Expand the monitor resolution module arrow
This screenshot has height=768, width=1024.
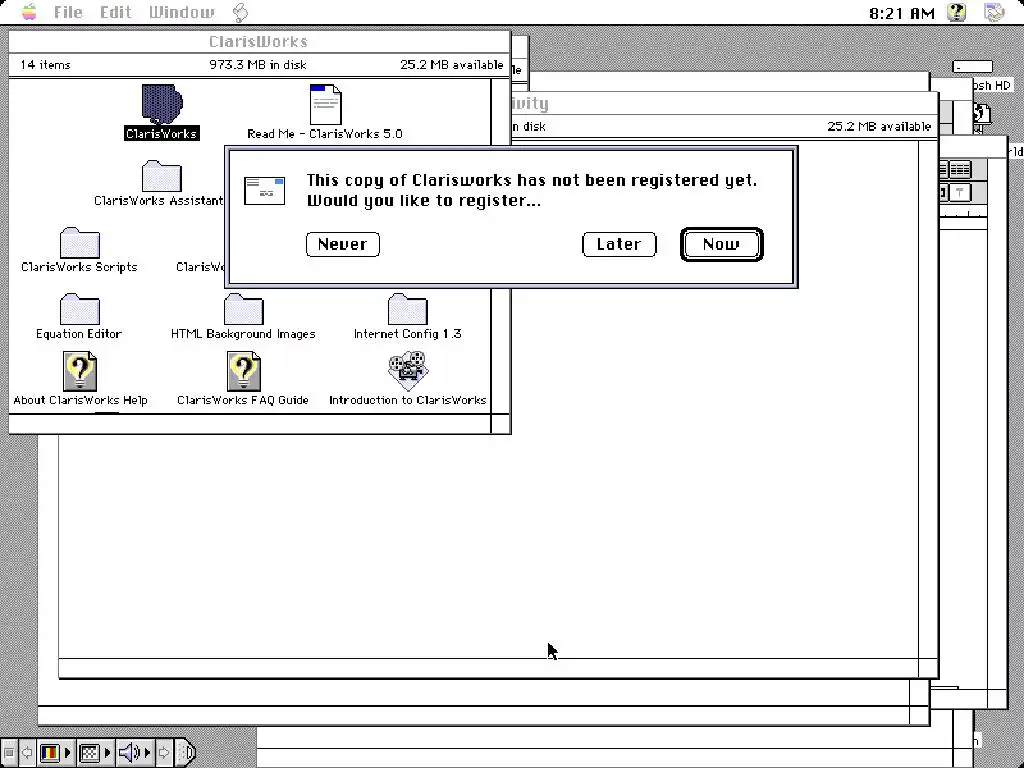coord(108,753)
